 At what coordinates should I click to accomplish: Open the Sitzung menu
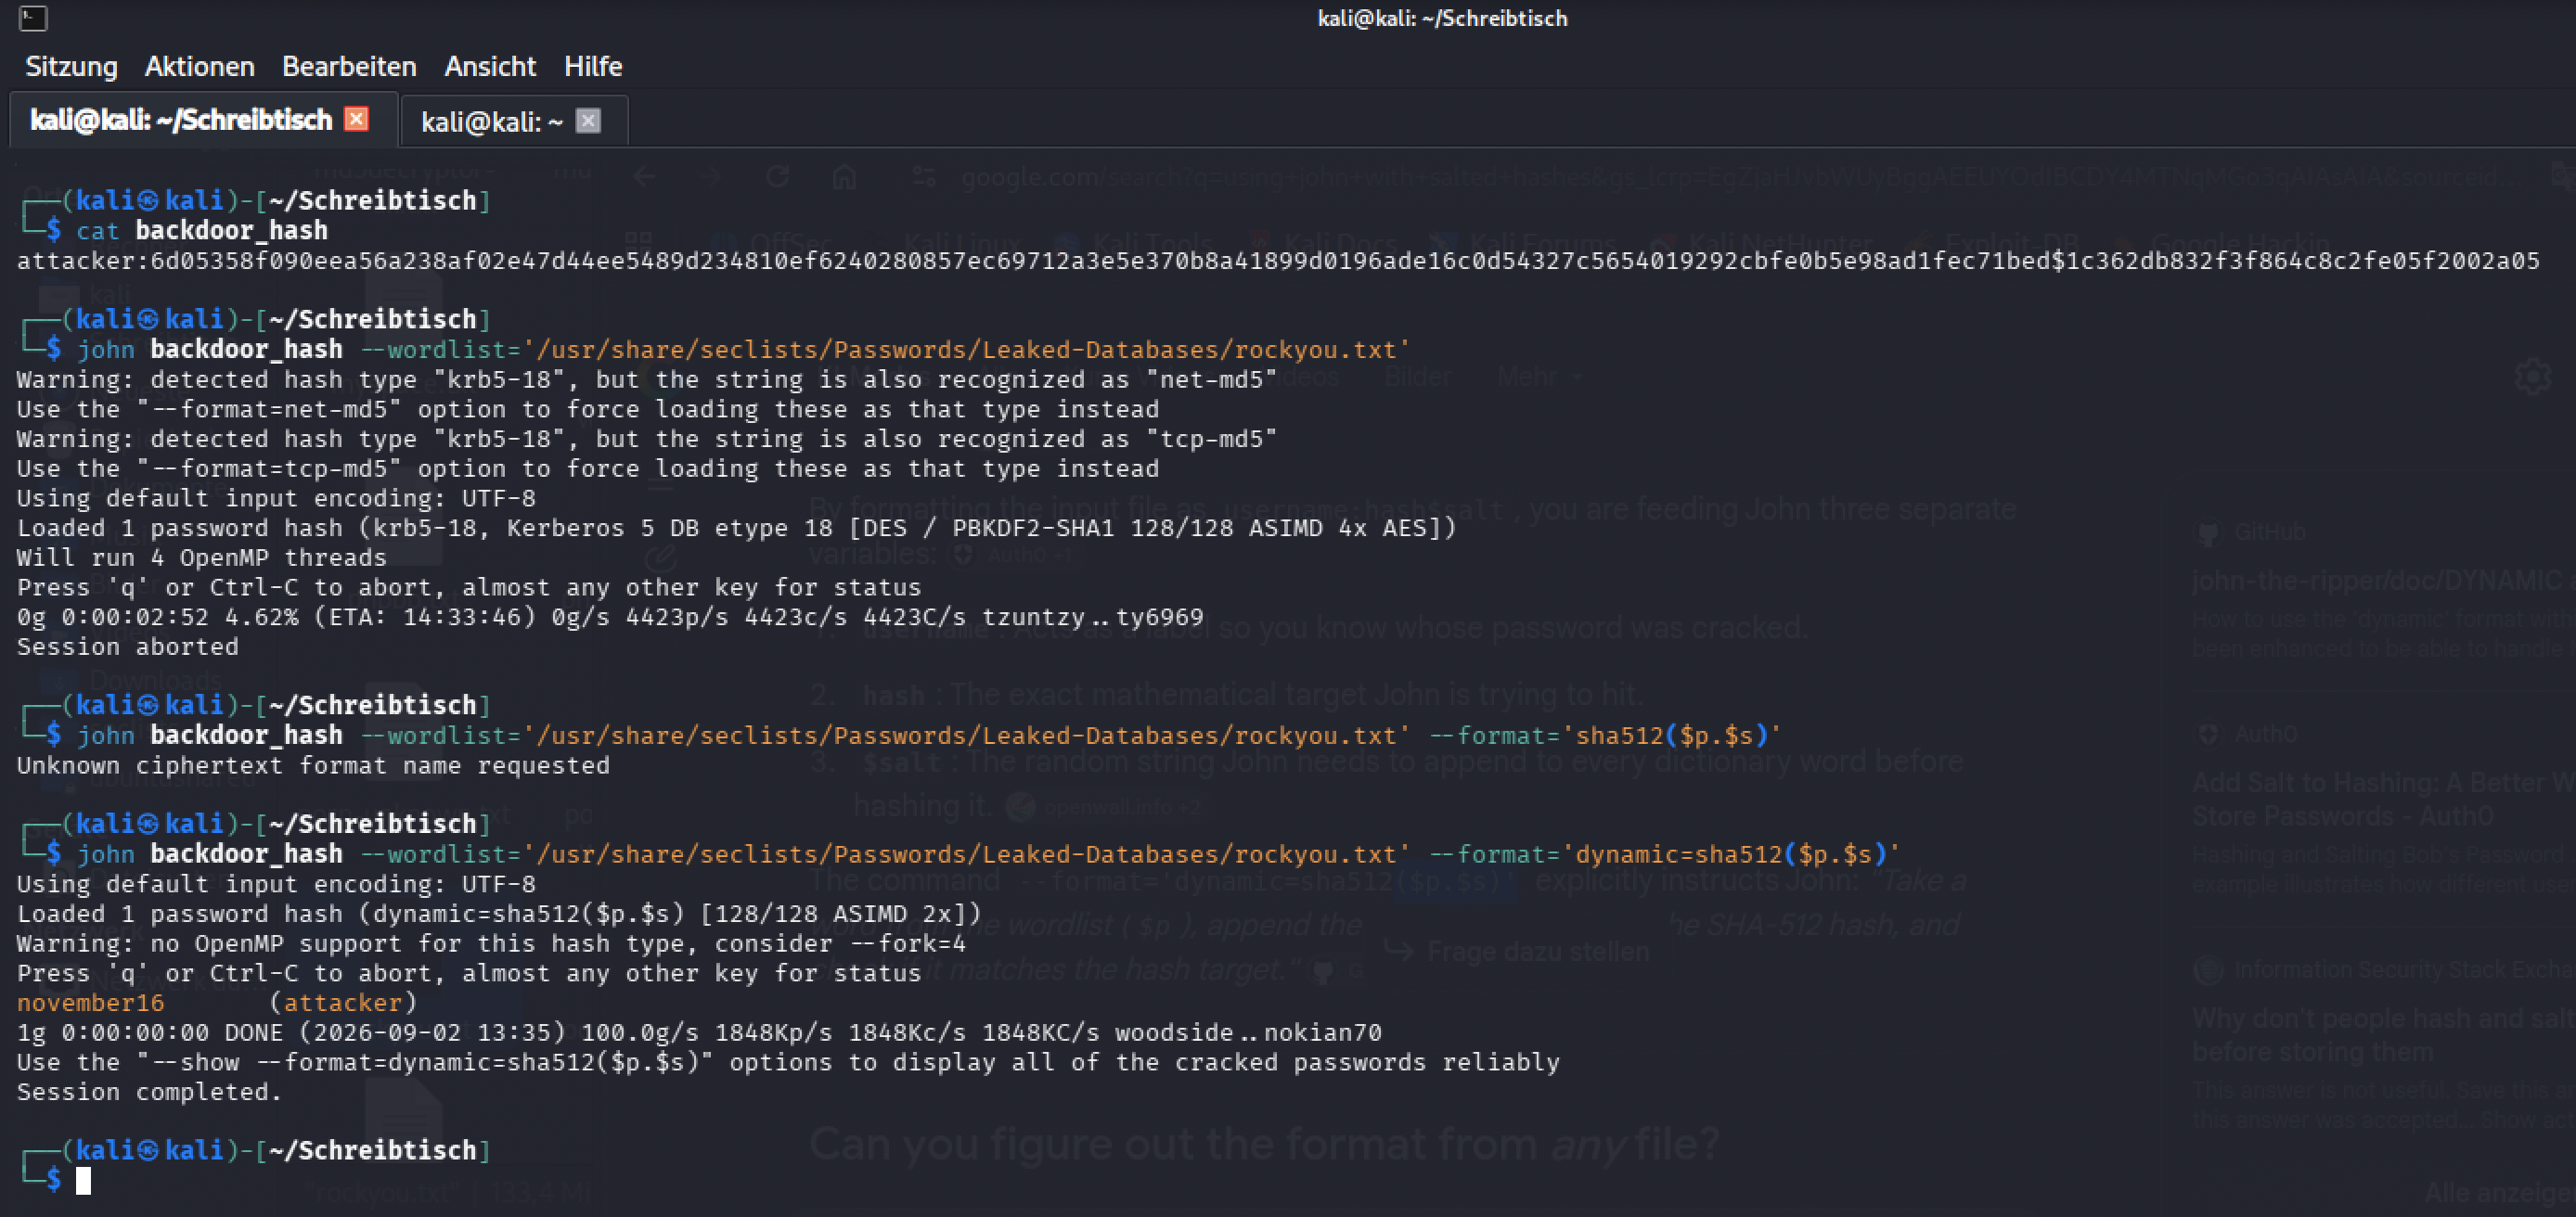[x=71, y=66]
